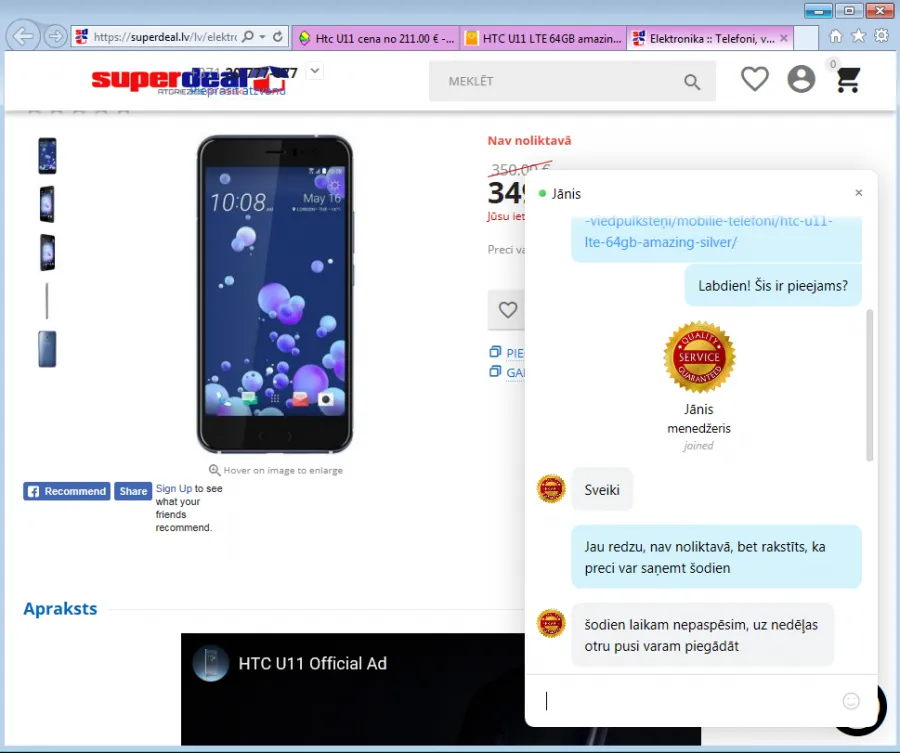Image resolution: width=900 pixels, height=753 pixels.
Task: Open the browser Home icon
Action: pos(836,36)
